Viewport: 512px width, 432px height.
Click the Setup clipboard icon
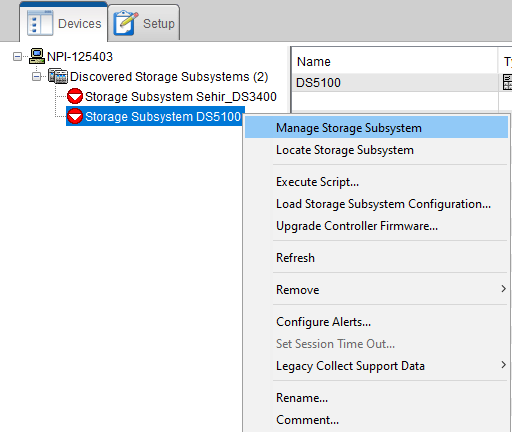(x=126, y=23)
